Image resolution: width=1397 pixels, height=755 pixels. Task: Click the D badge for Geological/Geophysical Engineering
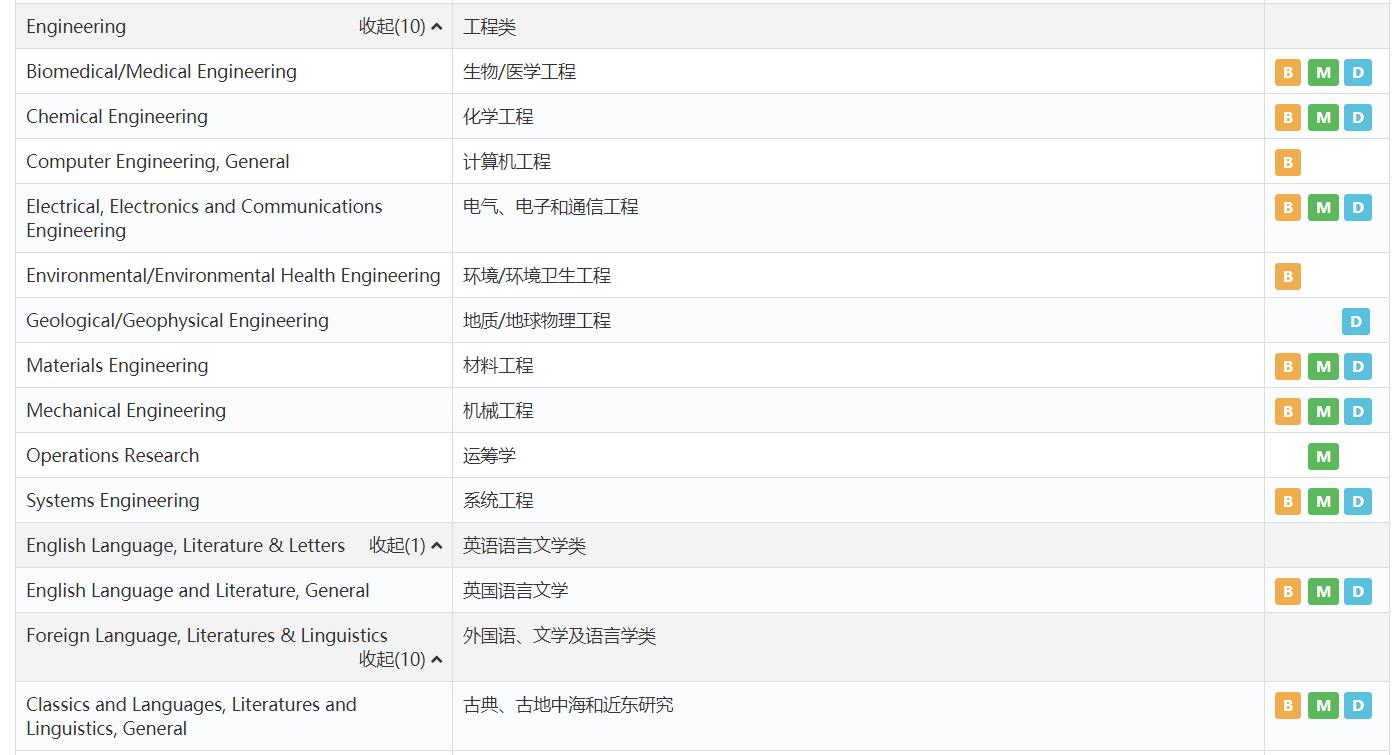click(1357, 322)
